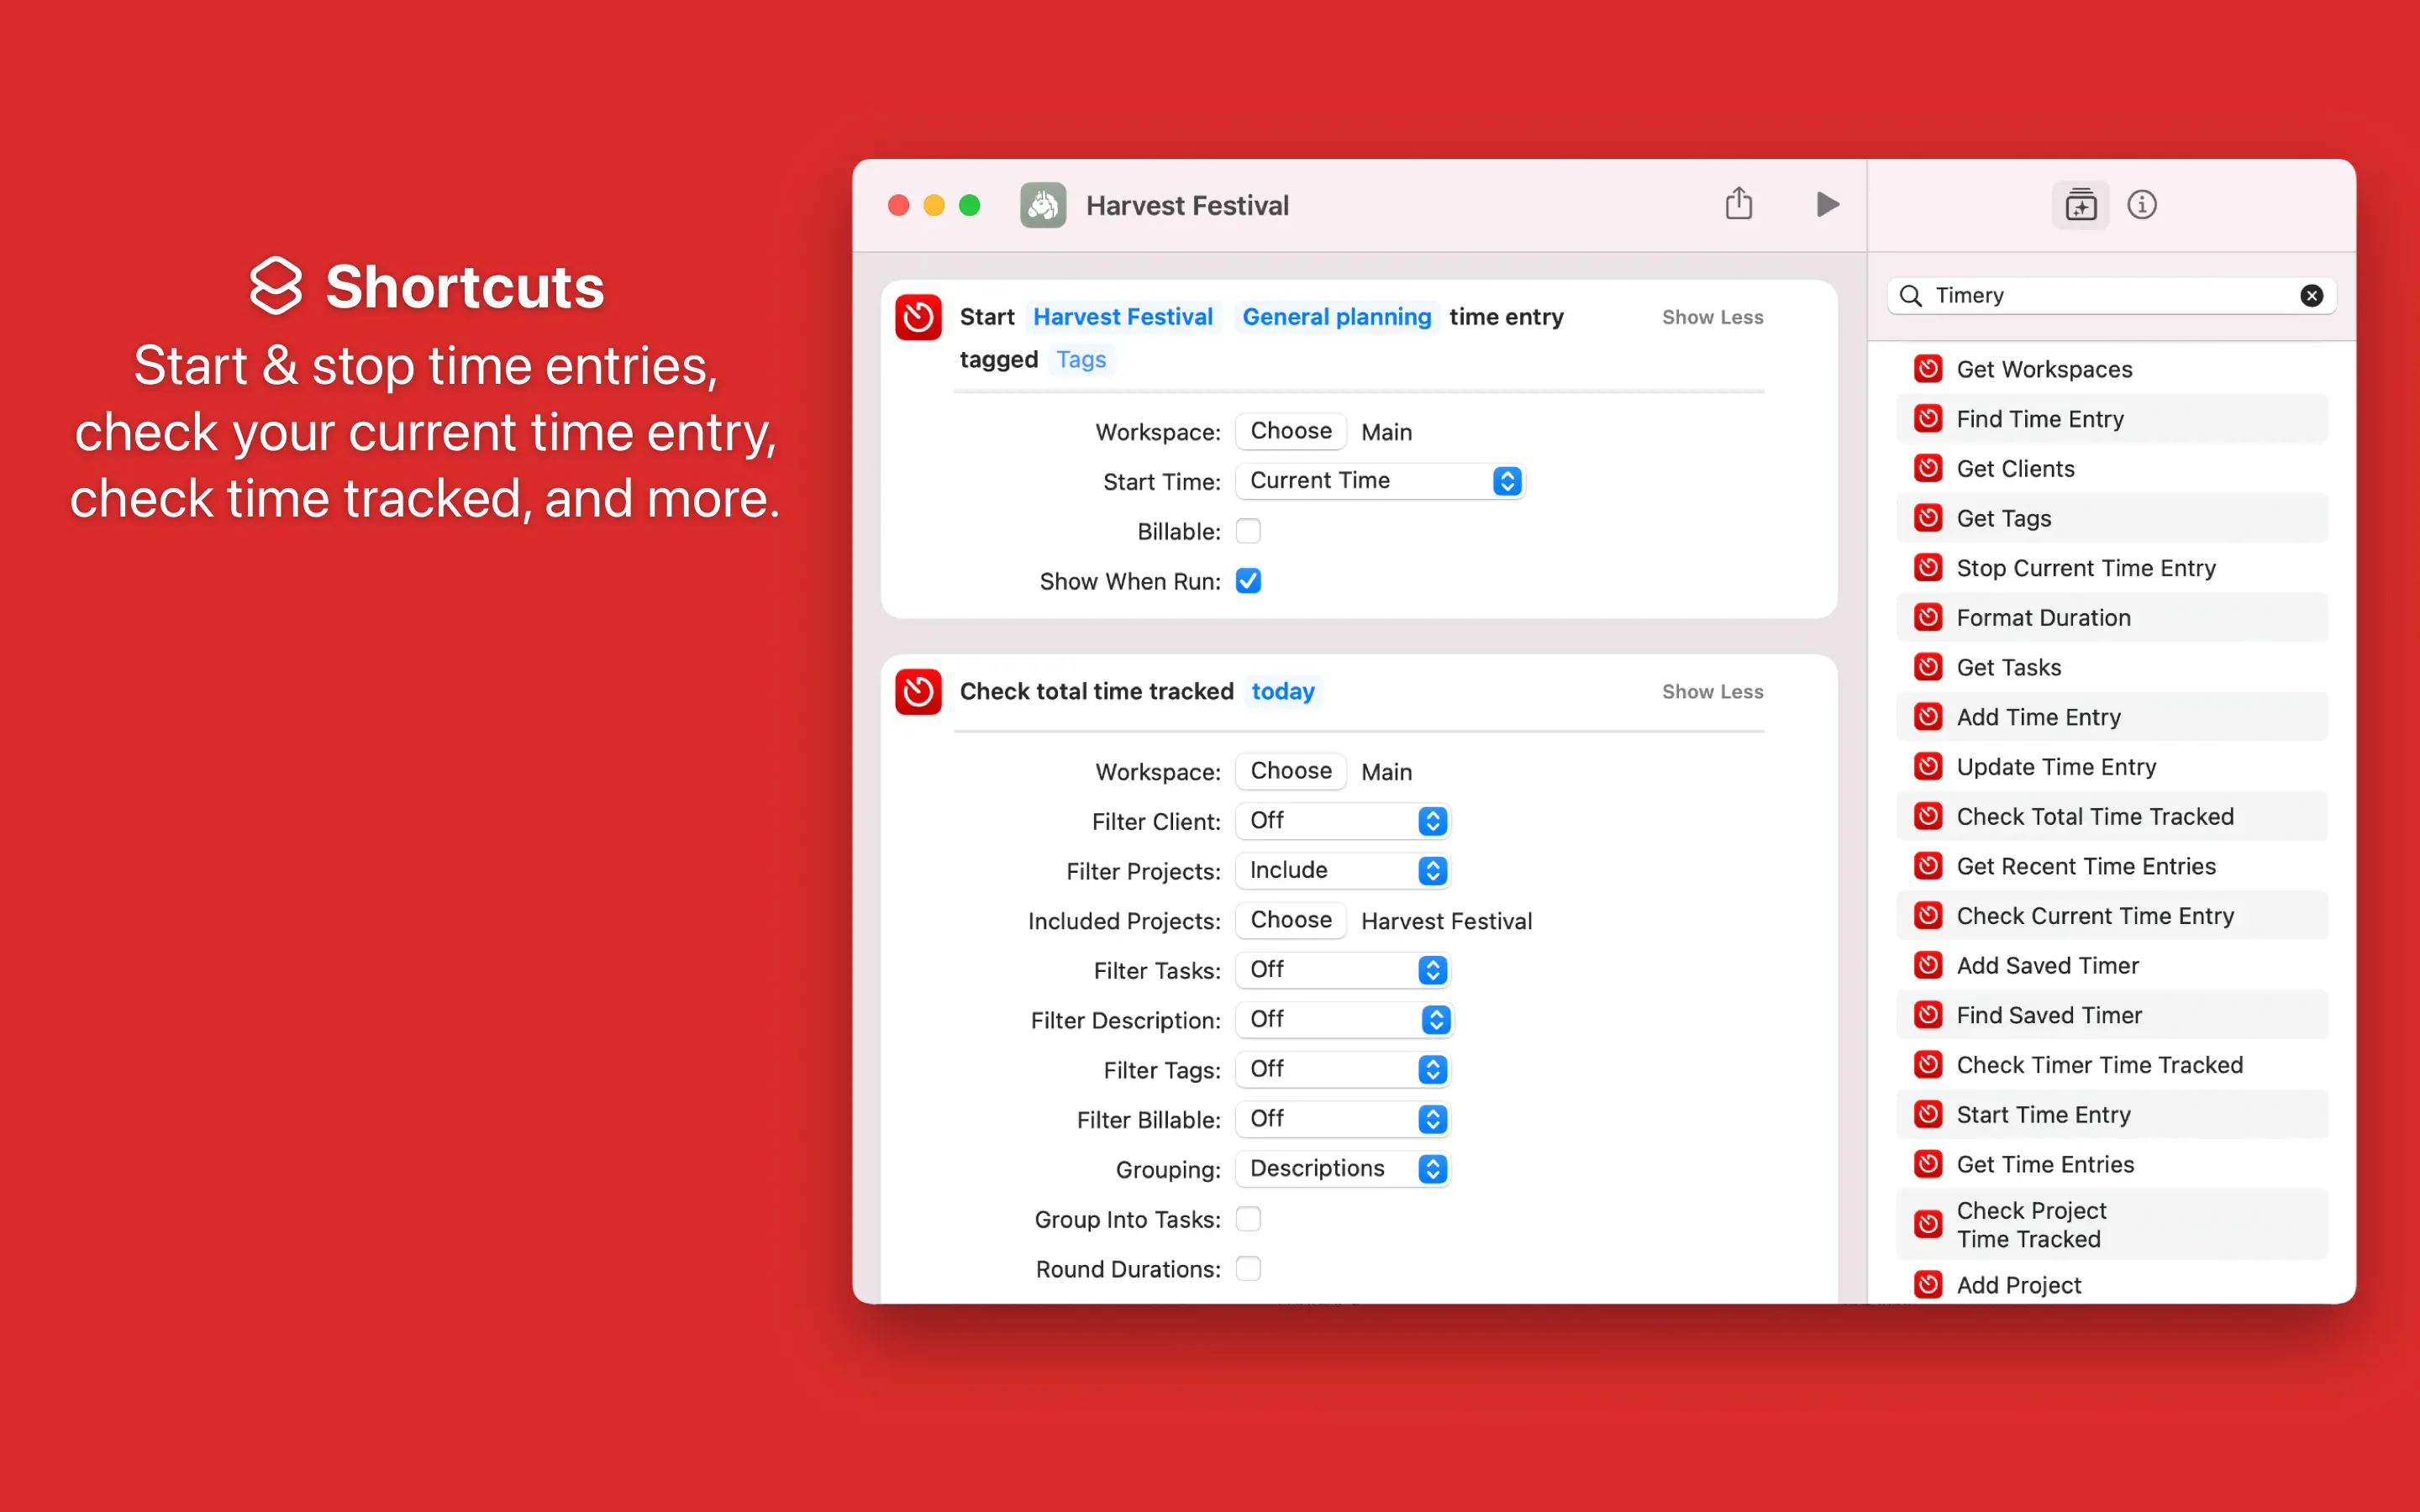Enable the Round Durations checkbox
Image resolution: width=2420 pixels, height=1512 pixels.
[x=1248, y=1268]
